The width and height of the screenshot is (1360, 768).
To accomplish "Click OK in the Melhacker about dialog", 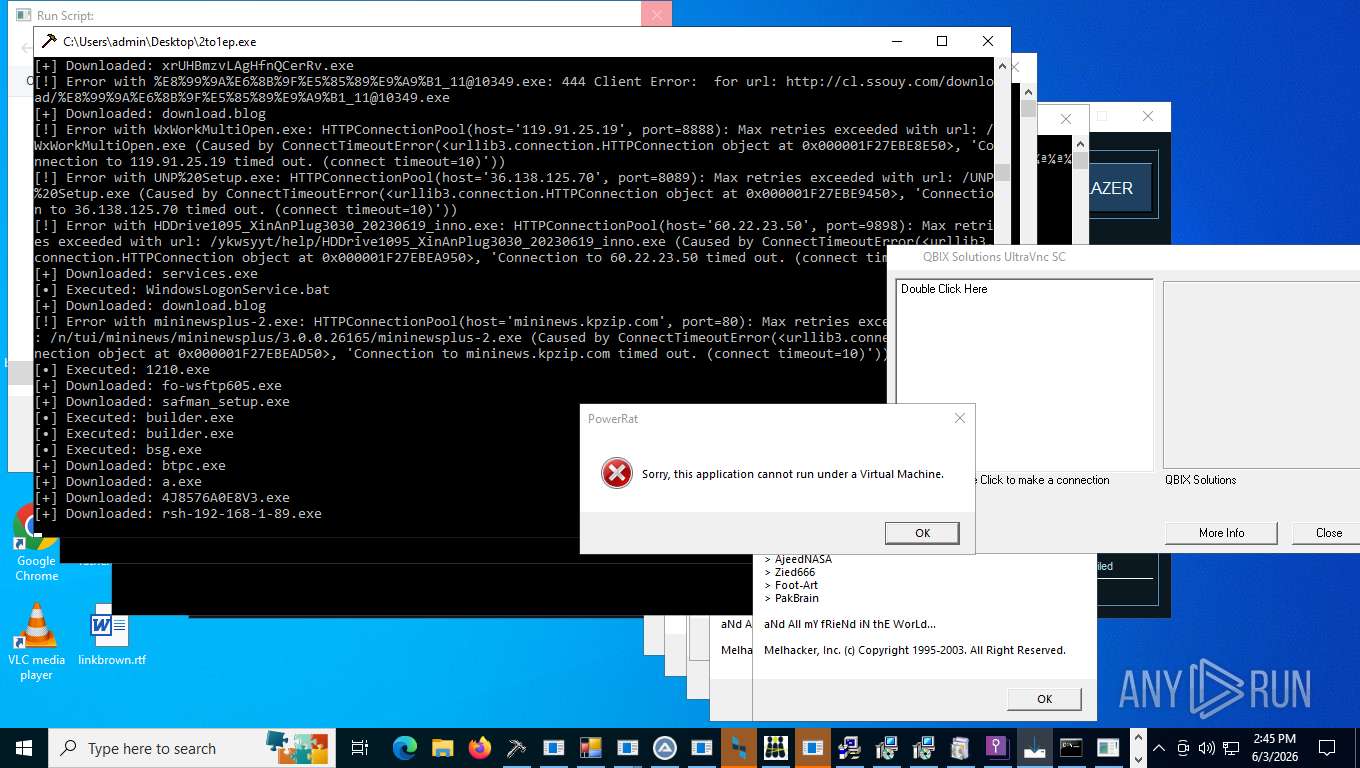I will 1044,699.
